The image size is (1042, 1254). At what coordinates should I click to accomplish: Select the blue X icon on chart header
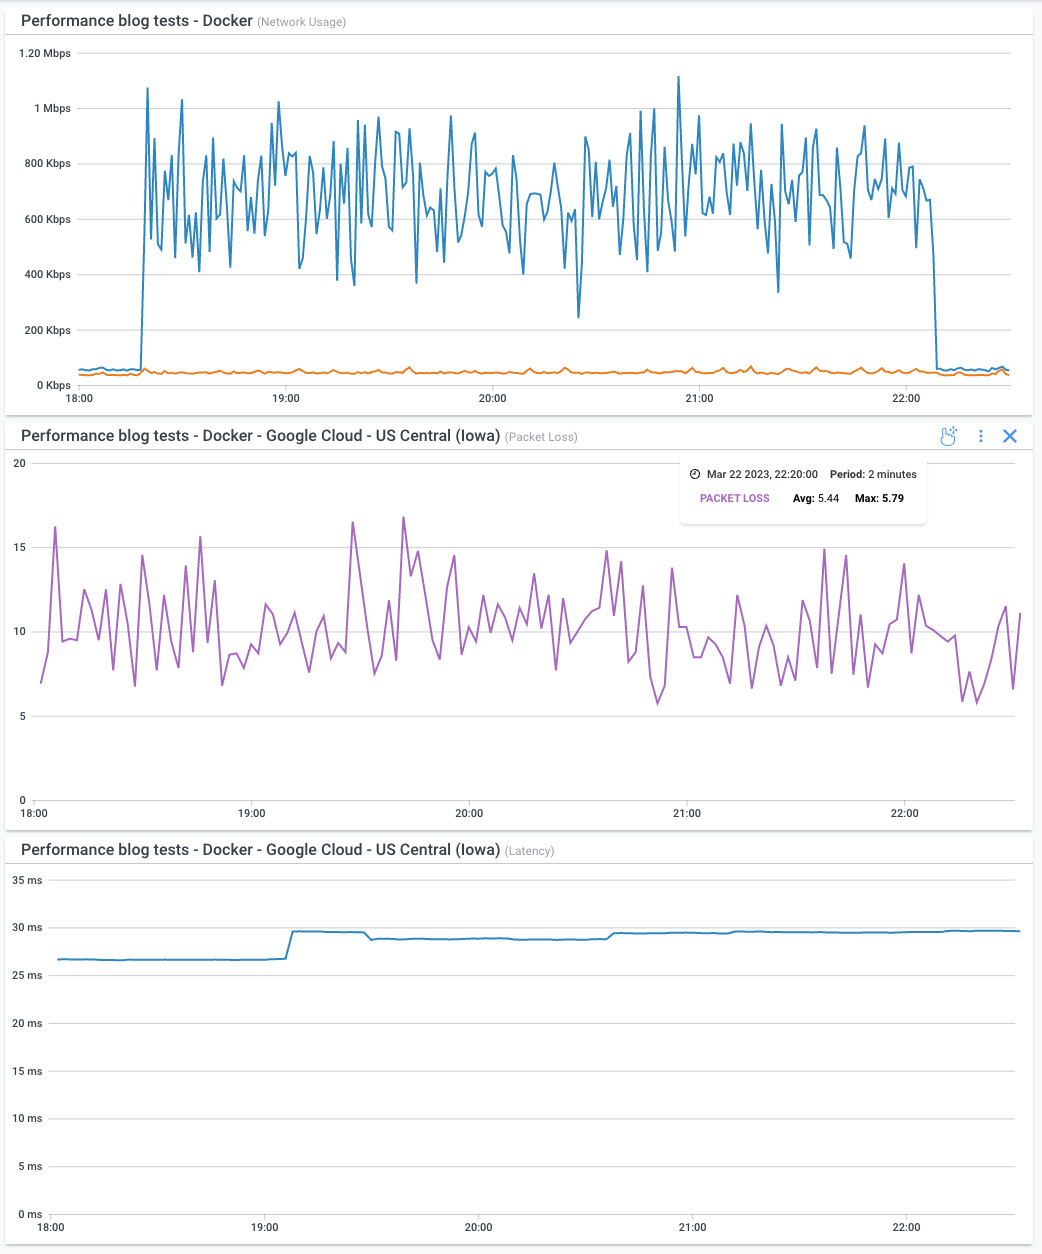click(1010, 436)
